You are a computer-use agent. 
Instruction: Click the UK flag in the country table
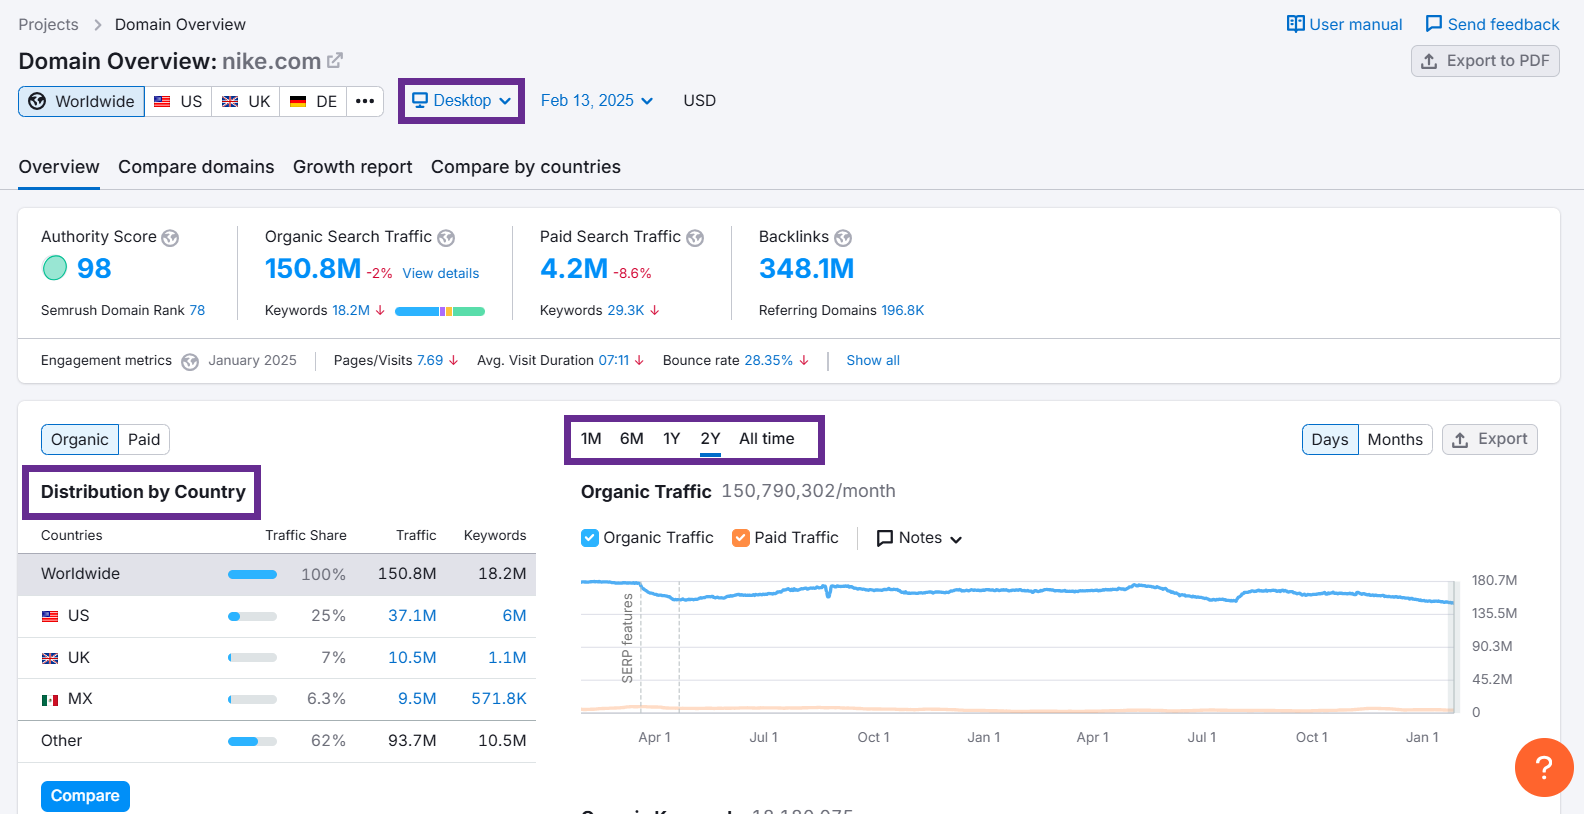(50, 658)
